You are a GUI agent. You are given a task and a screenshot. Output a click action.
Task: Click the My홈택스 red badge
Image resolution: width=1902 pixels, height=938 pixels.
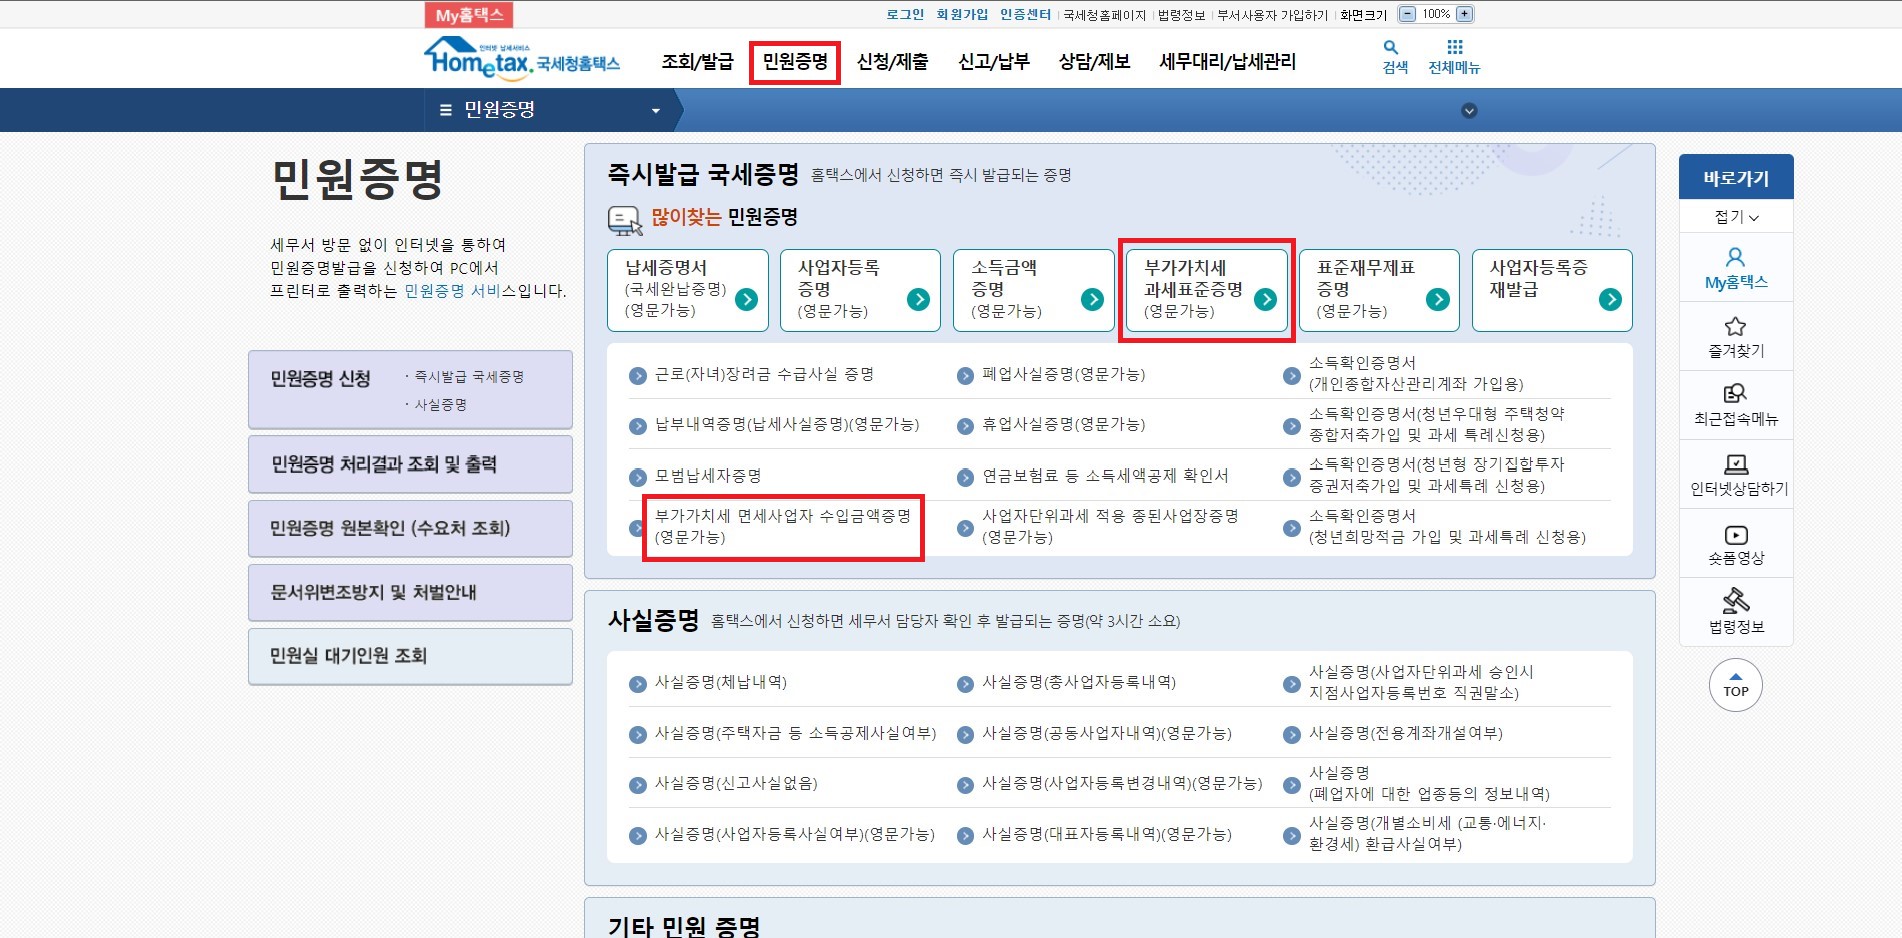(x=469, y=15)
